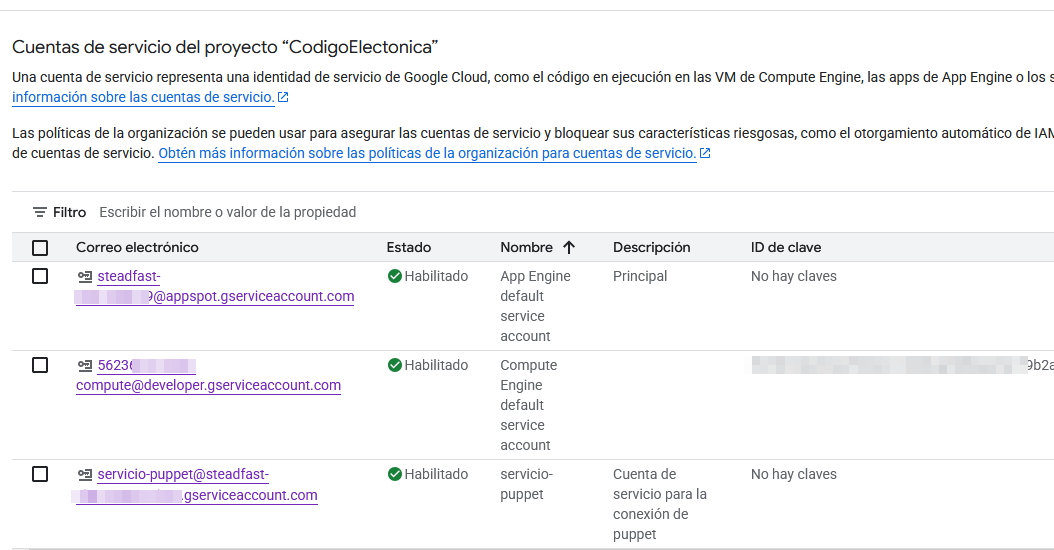Open the compute@developer.gserviceaccount.com account link
The height and width of the screenshot is (550, 1054).
pos(208,385)
